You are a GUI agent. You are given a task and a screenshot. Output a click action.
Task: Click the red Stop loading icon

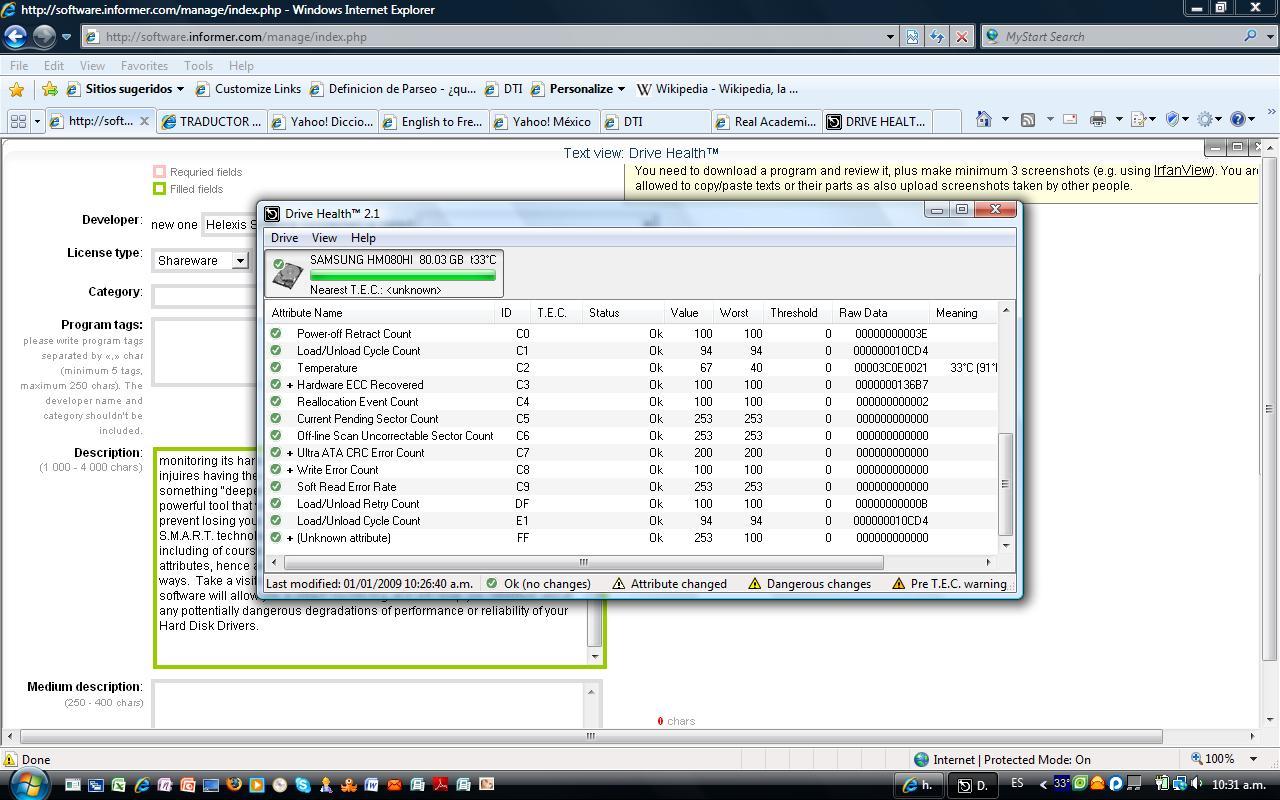[961, 37]
